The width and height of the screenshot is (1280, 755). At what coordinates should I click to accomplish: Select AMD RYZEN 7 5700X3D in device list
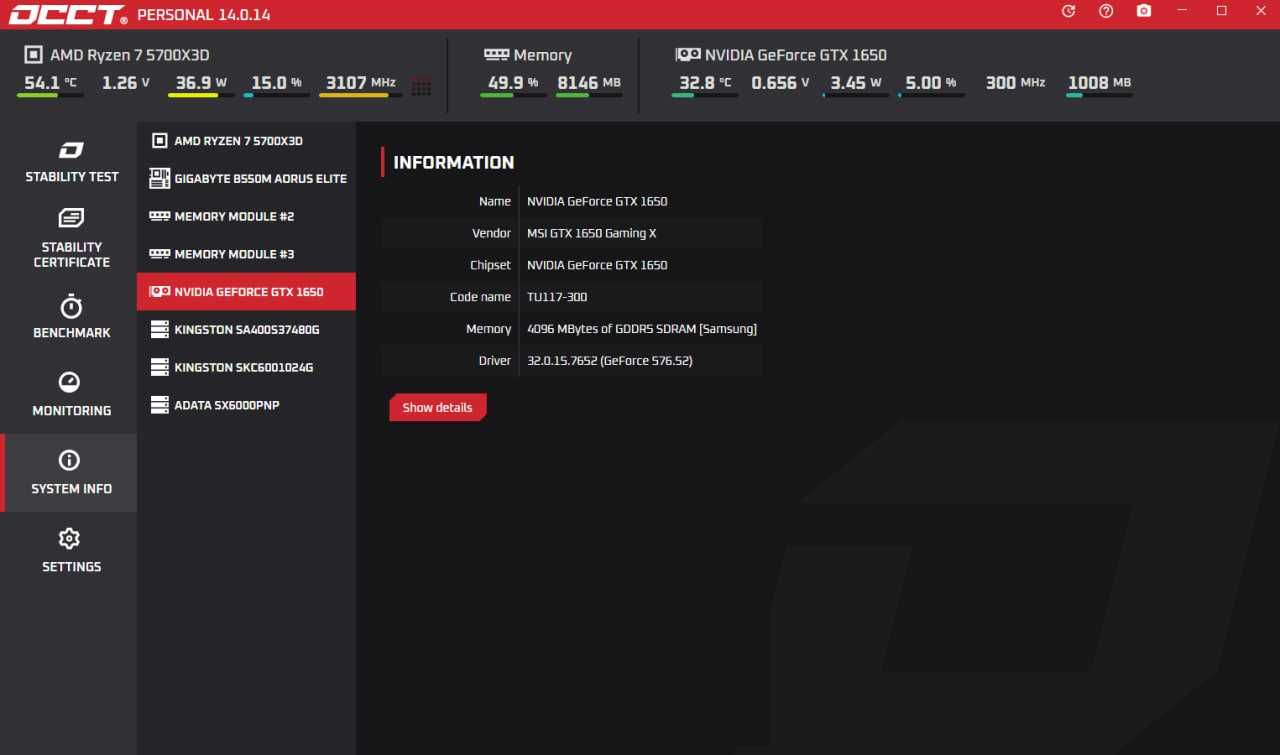[x=246, y=141]
